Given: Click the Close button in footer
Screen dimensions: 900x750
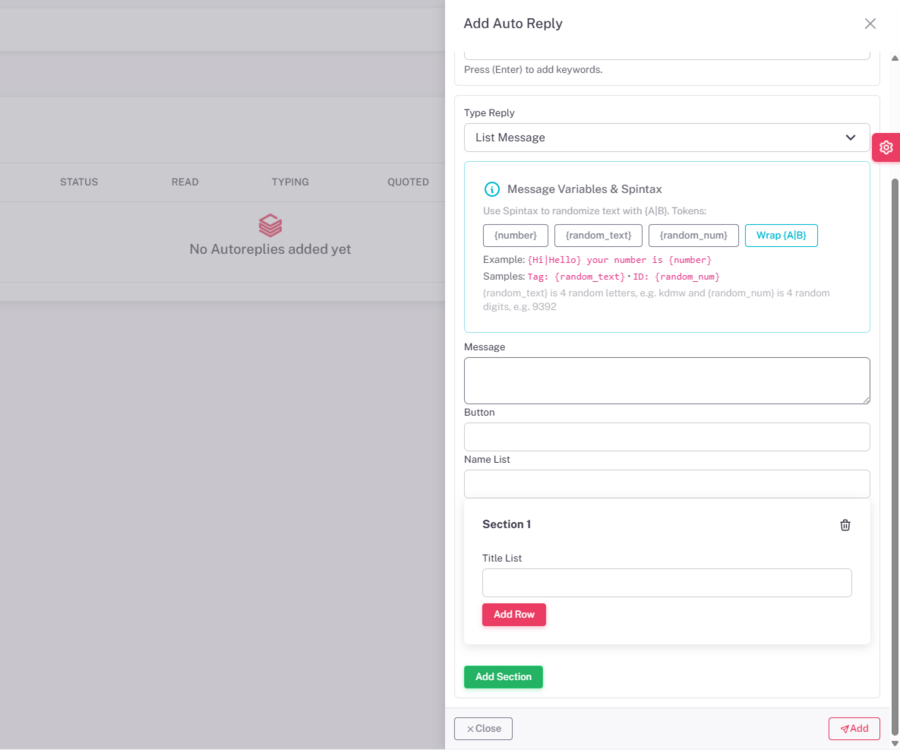Looking at the screenshot, I should click(483, 729).
